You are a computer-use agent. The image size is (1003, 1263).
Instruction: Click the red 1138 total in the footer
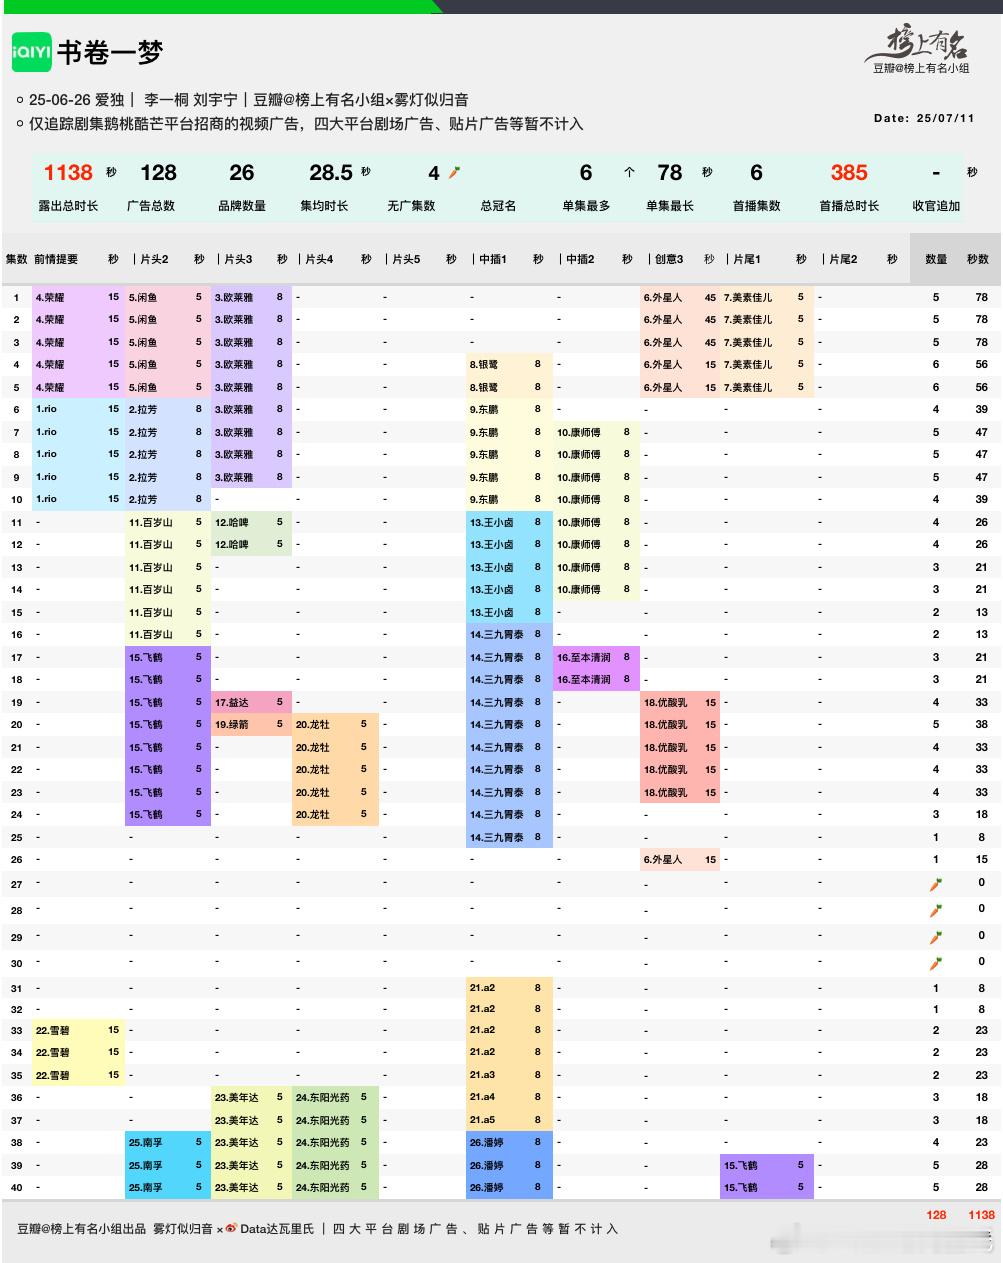(x=981, y=1215)
